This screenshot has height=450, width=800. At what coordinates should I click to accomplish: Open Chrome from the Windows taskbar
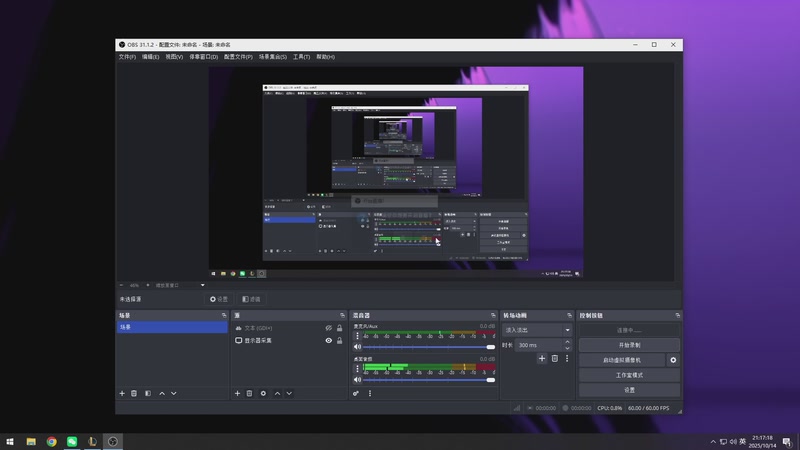pyautogui.click(x=52, y=442)
